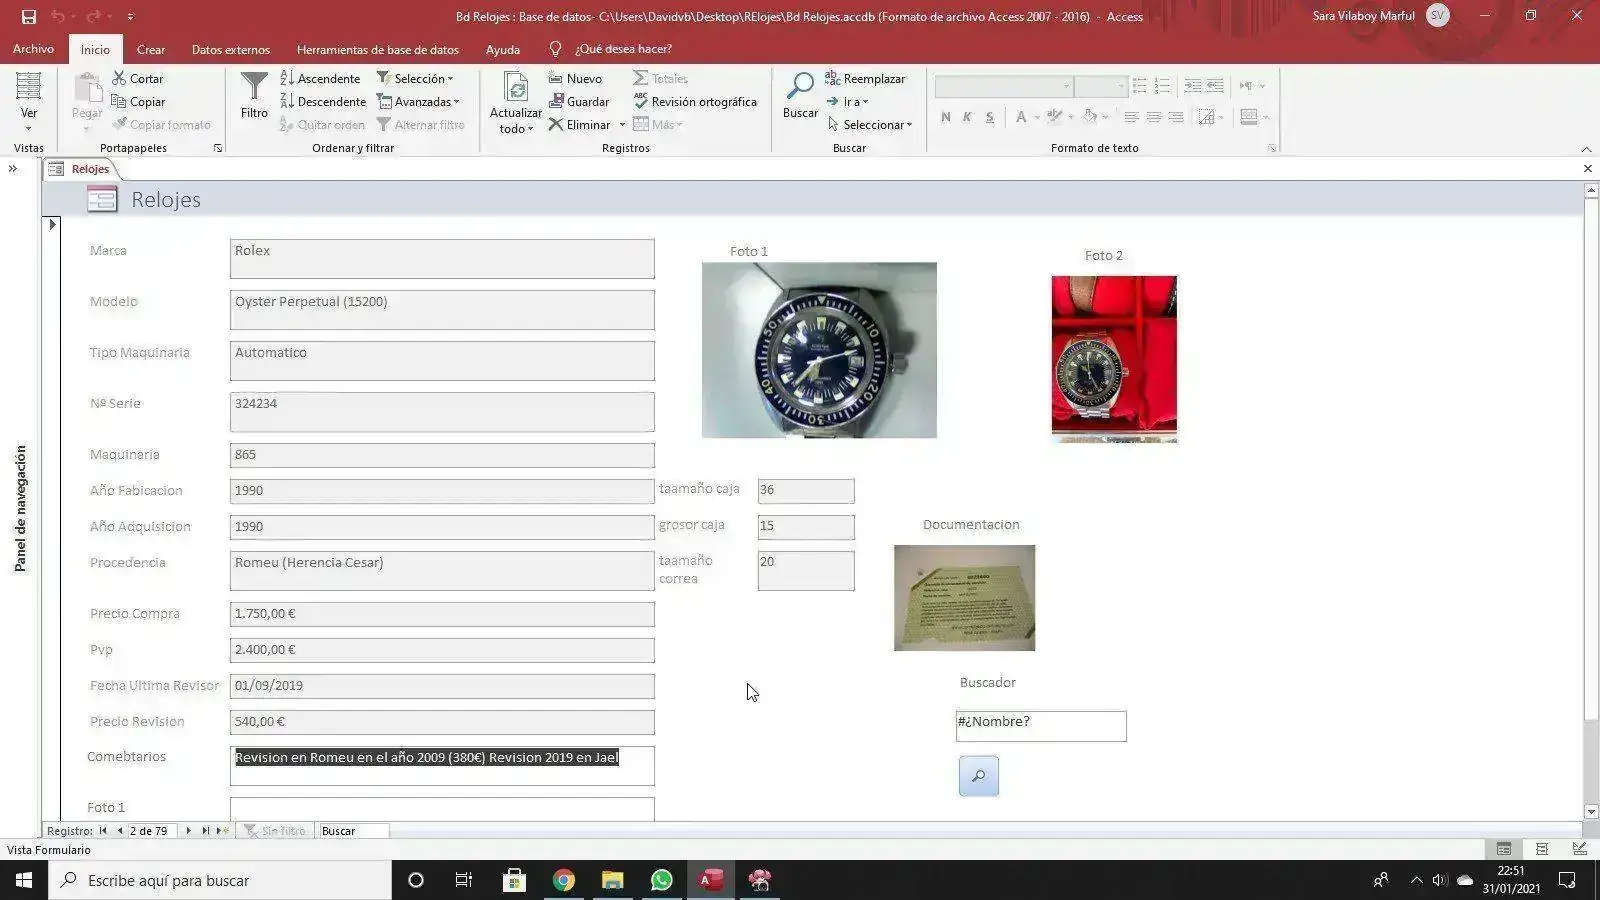Image resolution: width=1600 pixels, height=900 pixels.
Task: Run Revisión ortográfica spell check
Action: click(695, 101)
